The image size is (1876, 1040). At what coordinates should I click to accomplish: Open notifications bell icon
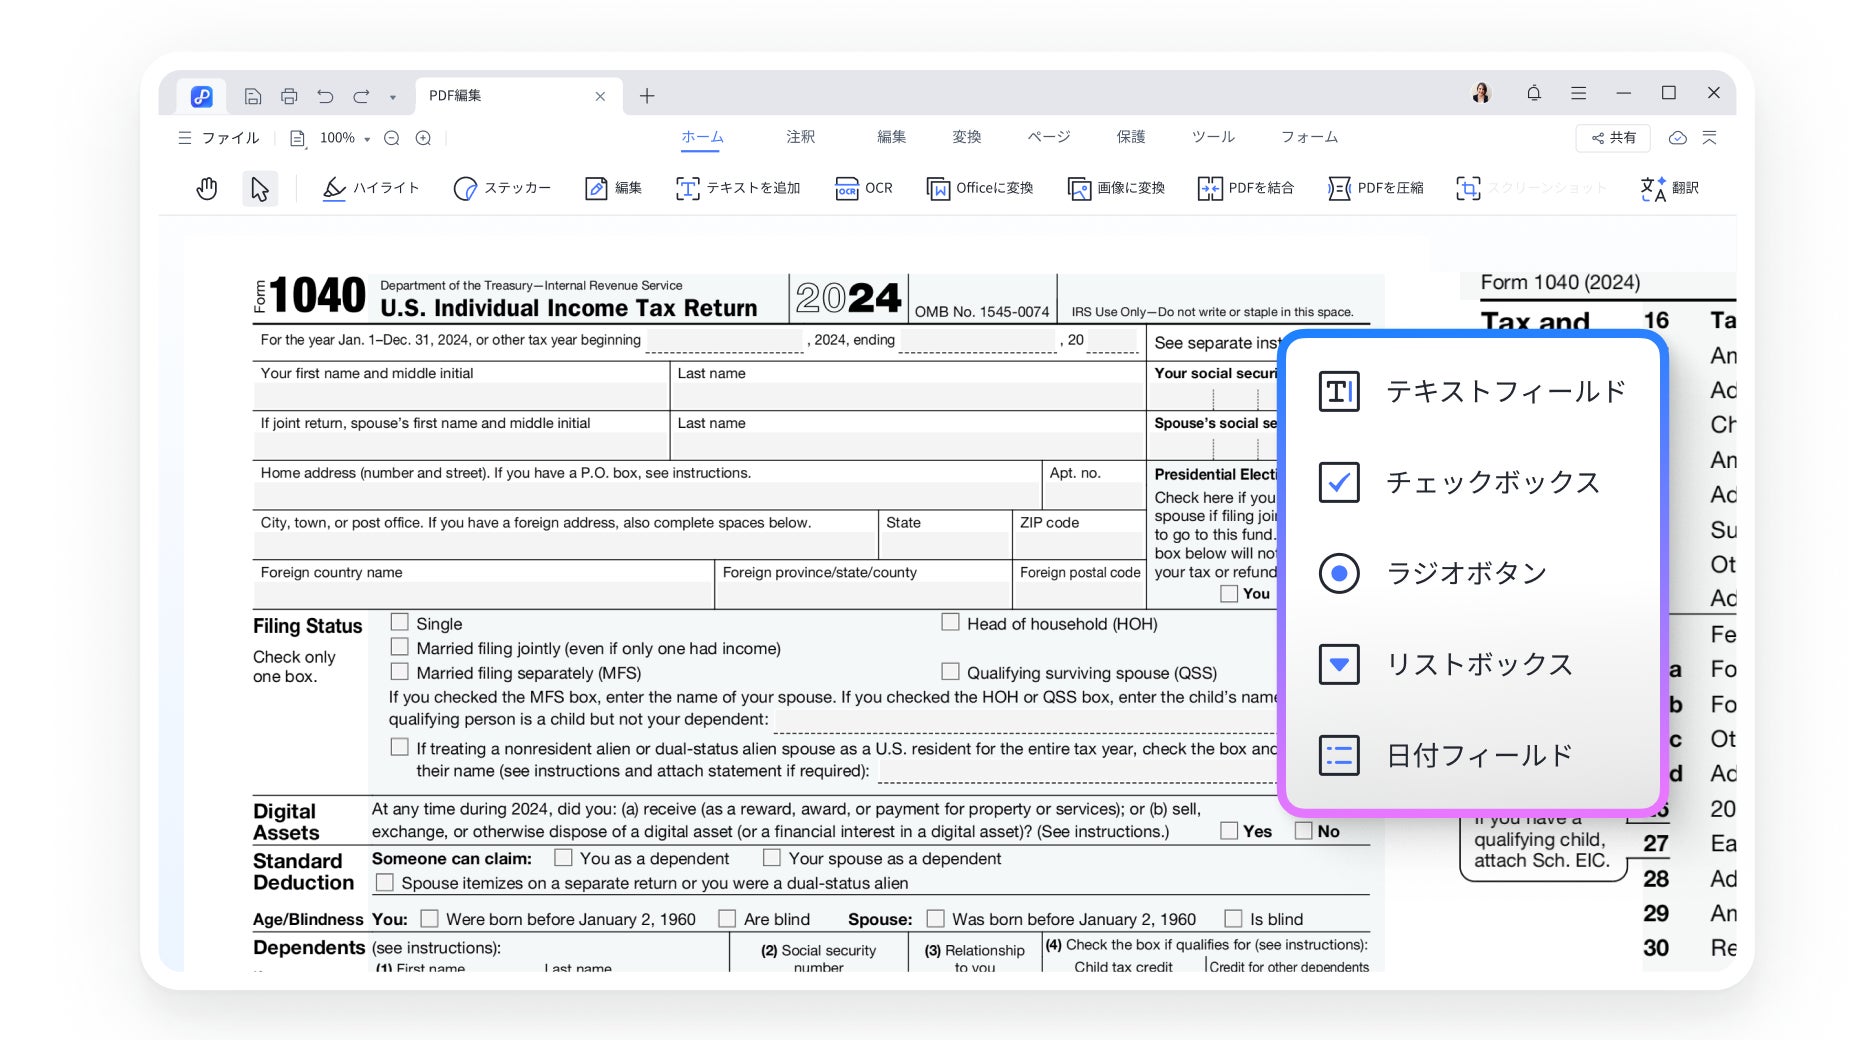1533,93
